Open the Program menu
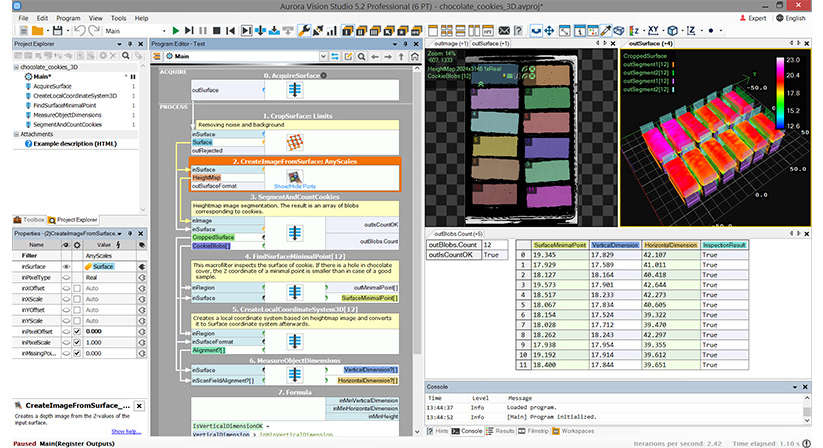The image size is (823, 448). pos(68,18)
